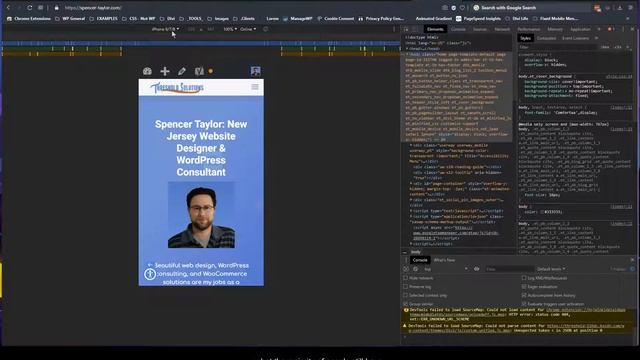Click heart icon in address bar
The height and width of the screenshot is (360, 640).
click(462, 8)
